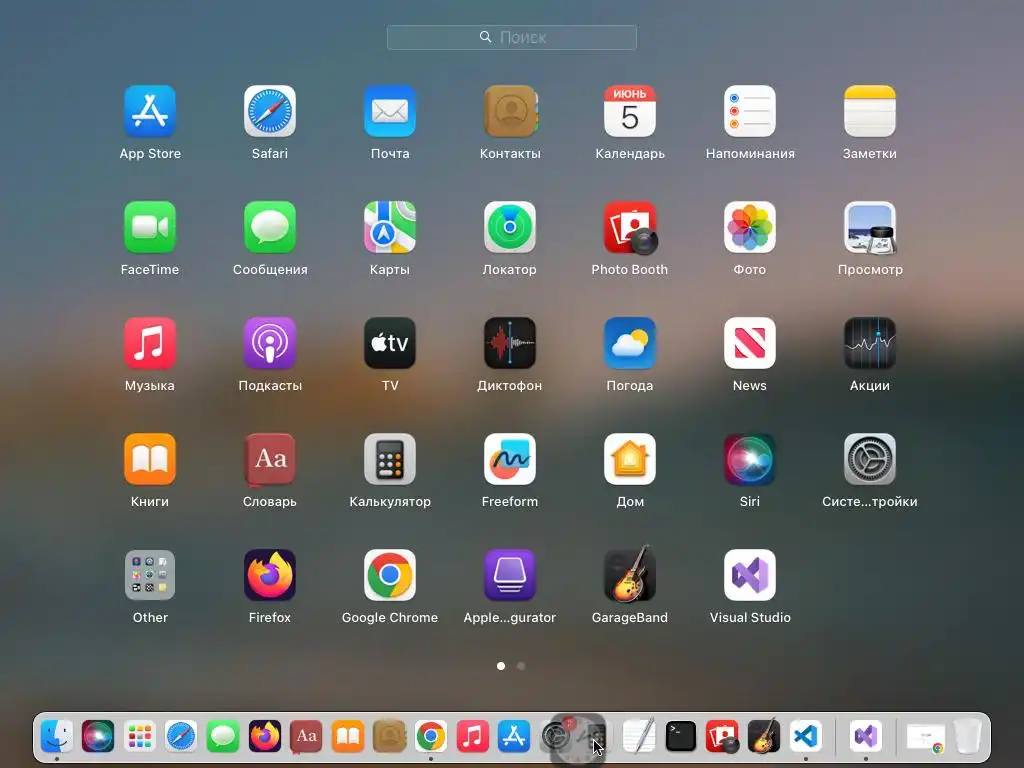Launch Apple Configurator app
Image resolution: width=1024 pixels, height=768 pixels.
[x=510, y=575]
